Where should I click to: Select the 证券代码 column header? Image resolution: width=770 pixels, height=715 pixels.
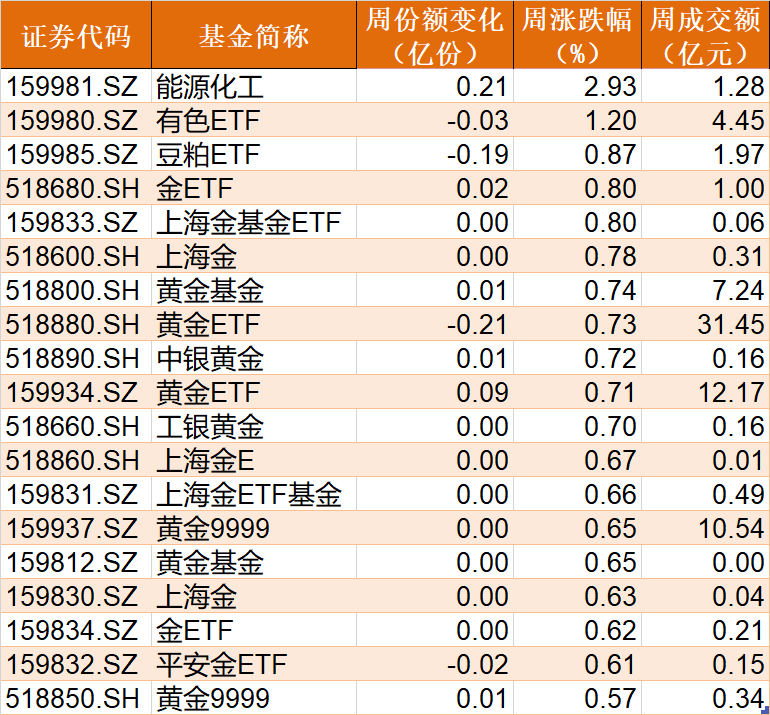(x=76, y=34)
